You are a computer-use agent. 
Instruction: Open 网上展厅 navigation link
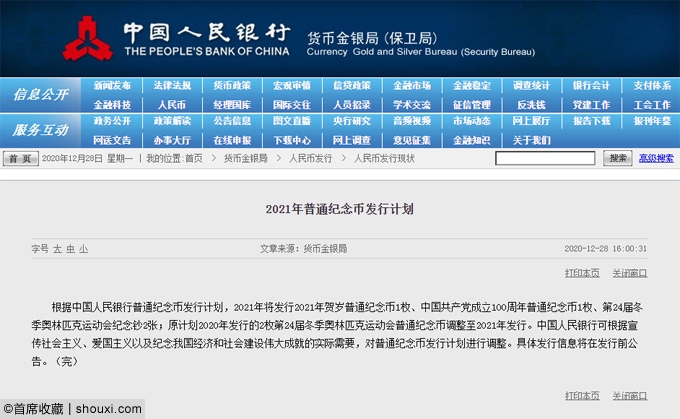click(x=531, y=121)
